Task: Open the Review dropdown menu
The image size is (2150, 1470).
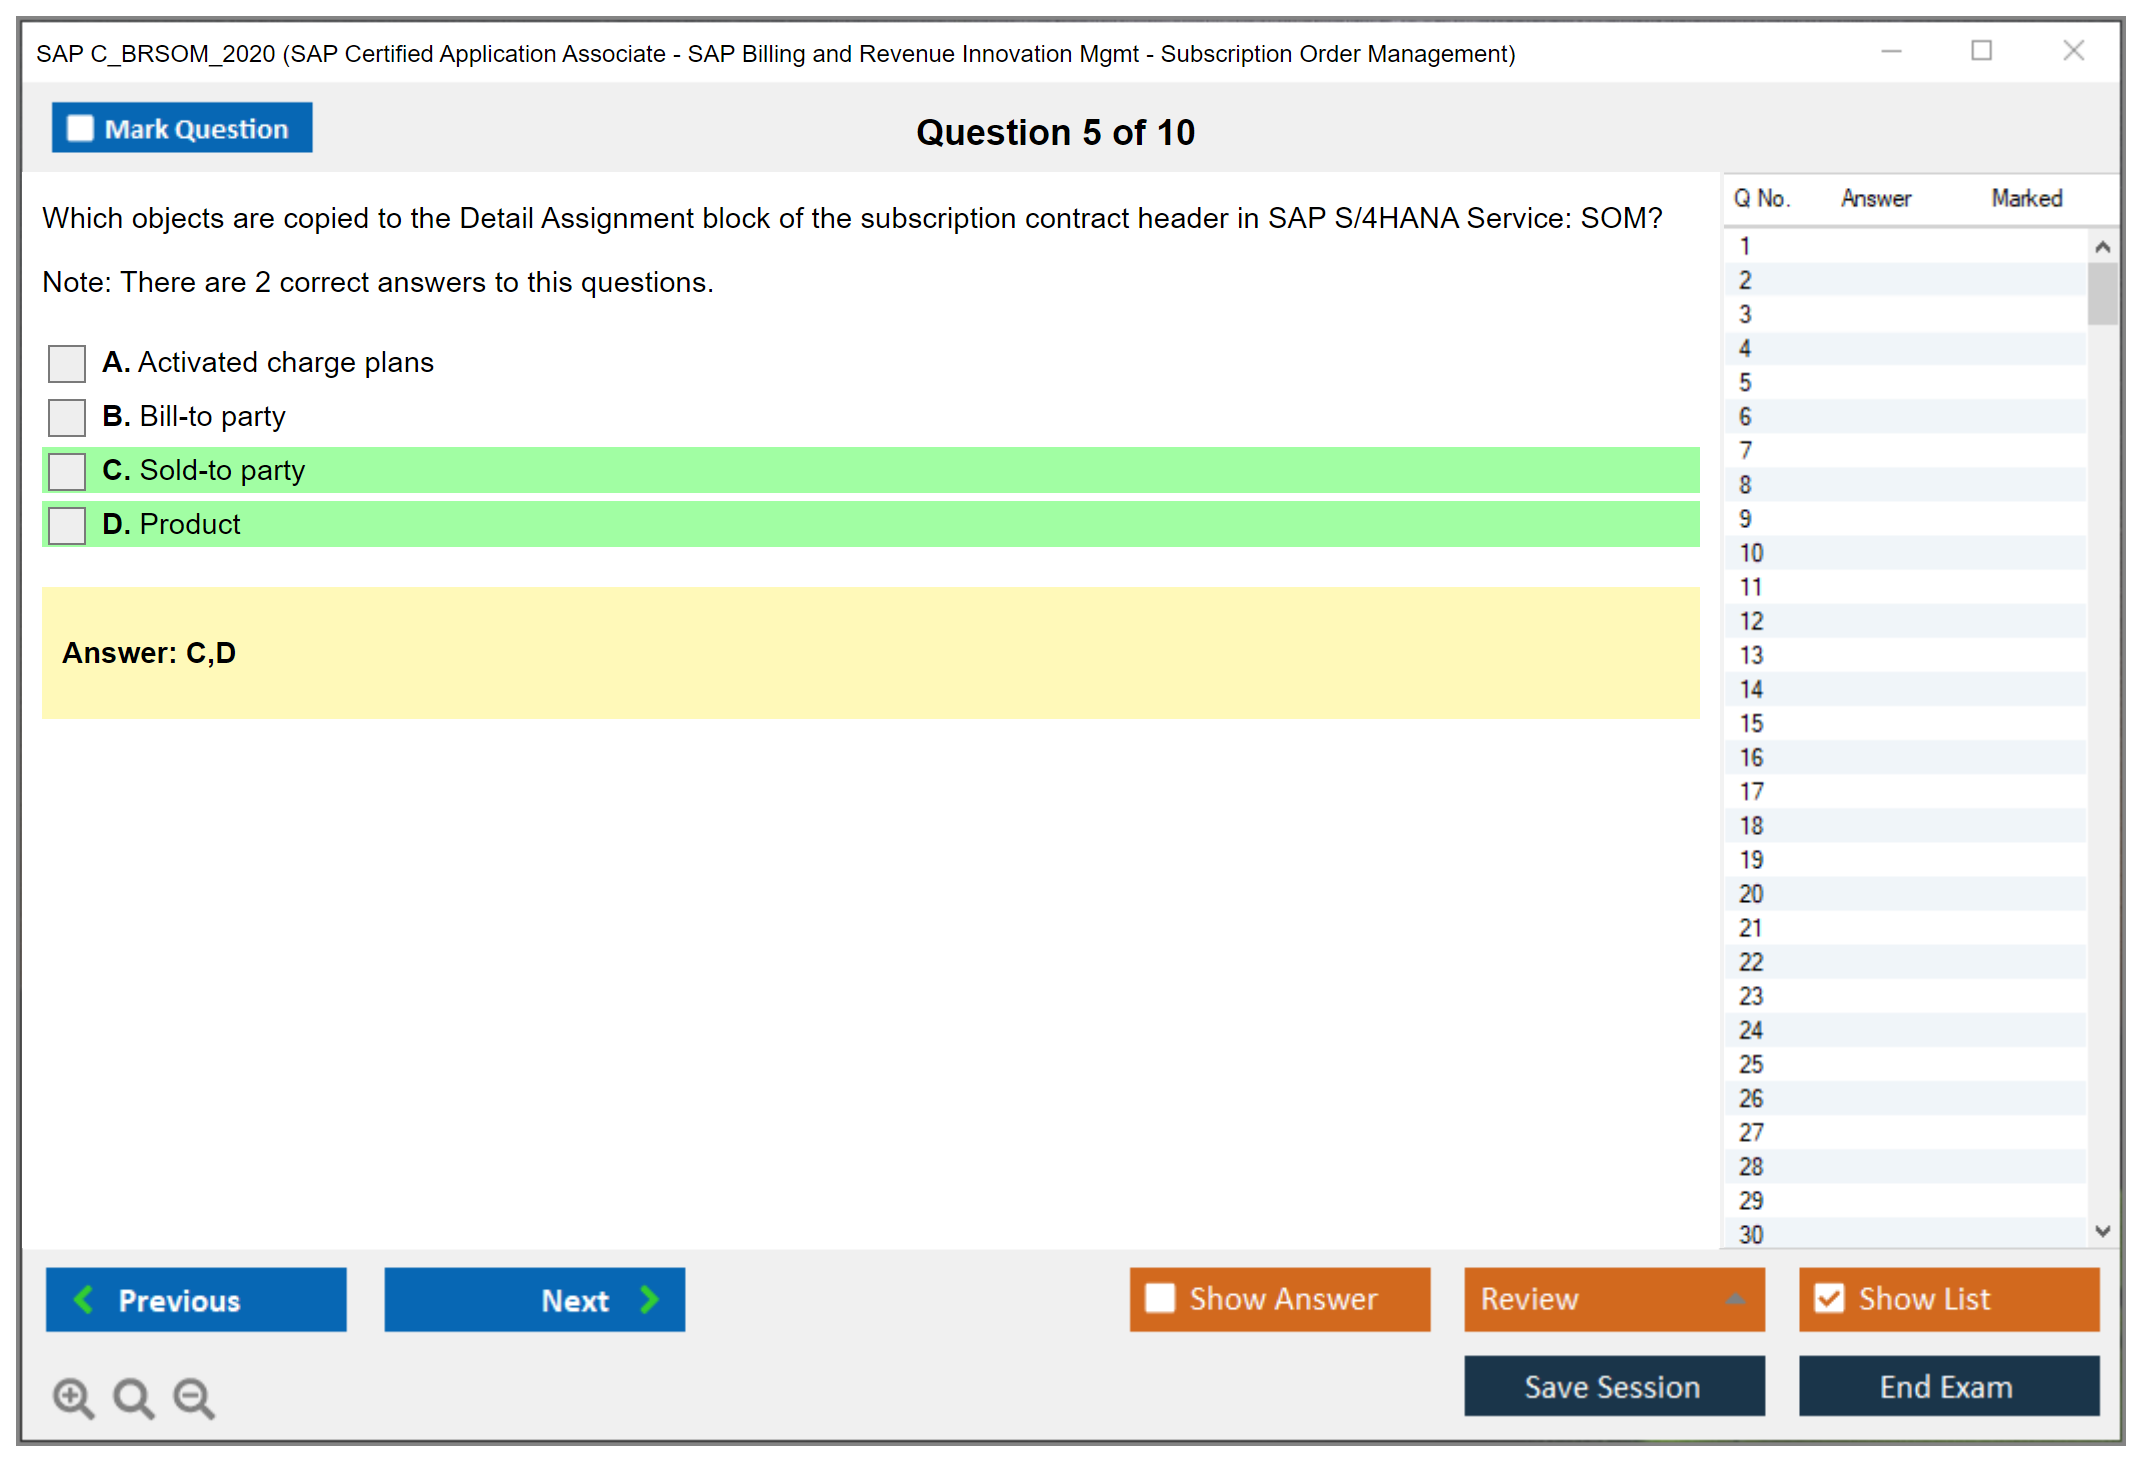Action: [x=1735, y=1299]
